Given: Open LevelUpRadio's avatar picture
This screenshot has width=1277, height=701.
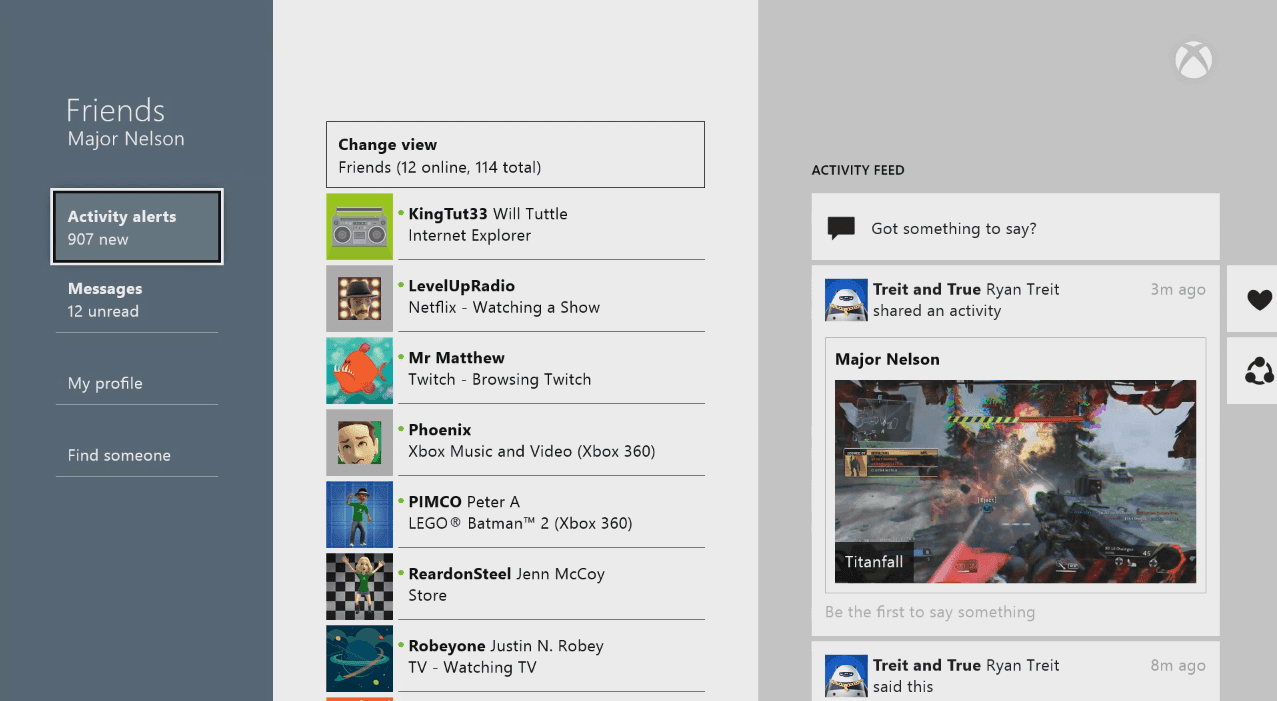Looking at the screenshot, I should 359,298.
